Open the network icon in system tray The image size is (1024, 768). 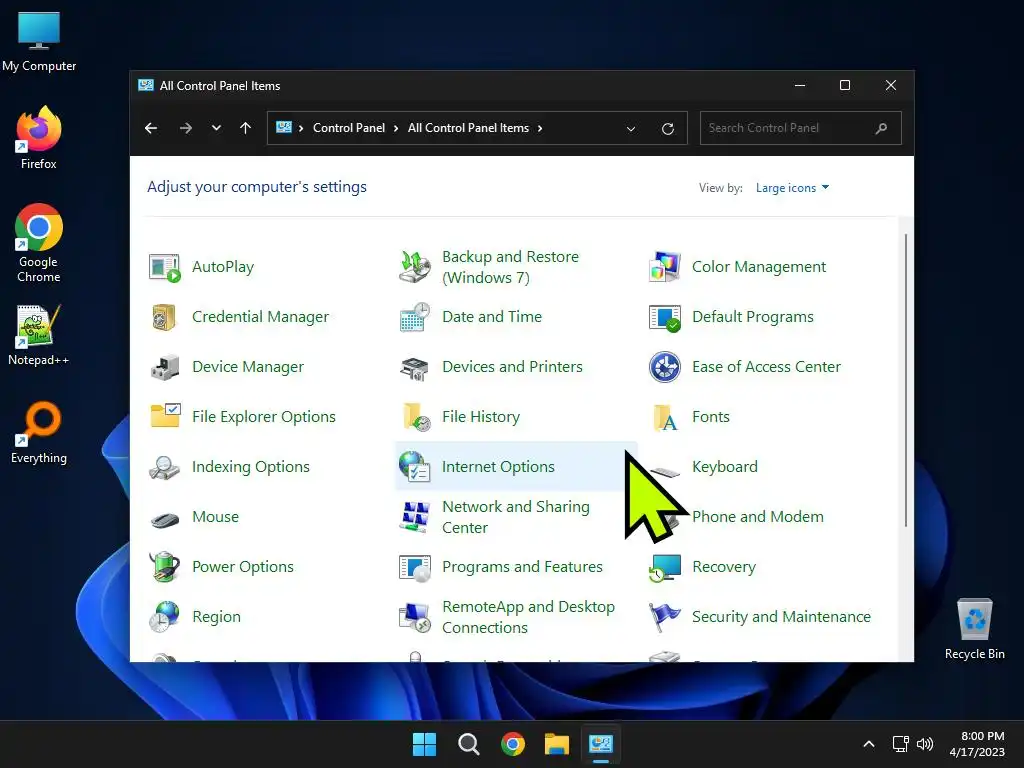tap(901, 744)
